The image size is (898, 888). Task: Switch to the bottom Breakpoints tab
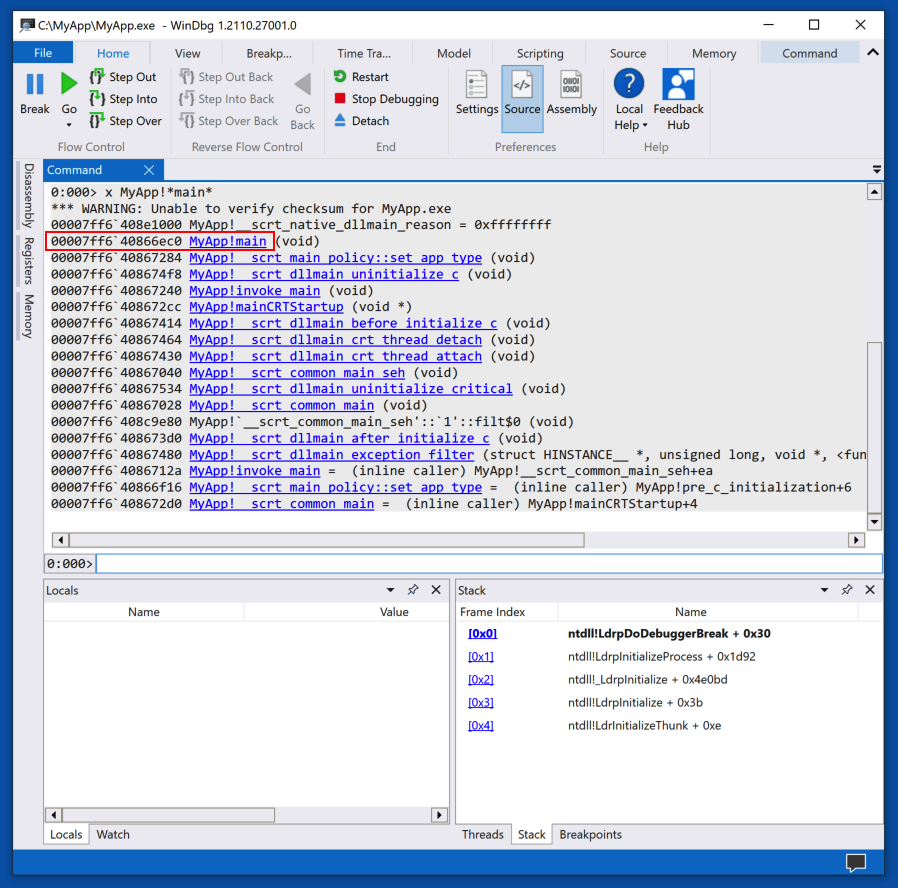[590, 834]
